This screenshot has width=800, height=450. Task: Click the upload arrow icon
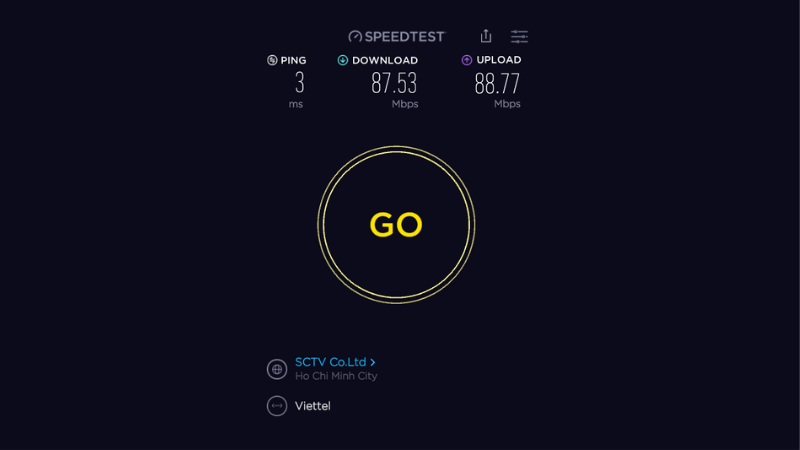pyautogui.click(x=467, y=60)
